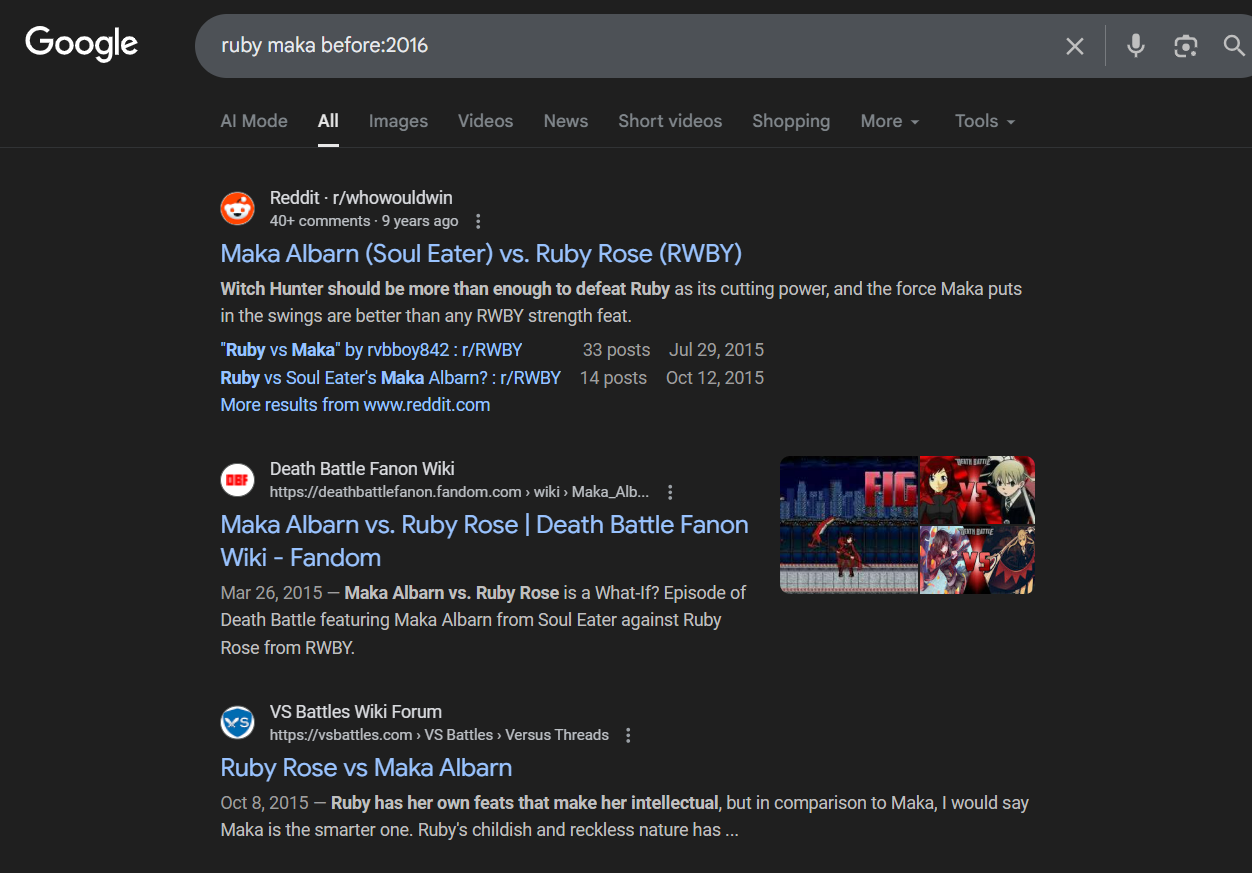
Task: Click the deathbattlefanon.fandom.com URL breadcrumb
Action: tap(459, 492)
